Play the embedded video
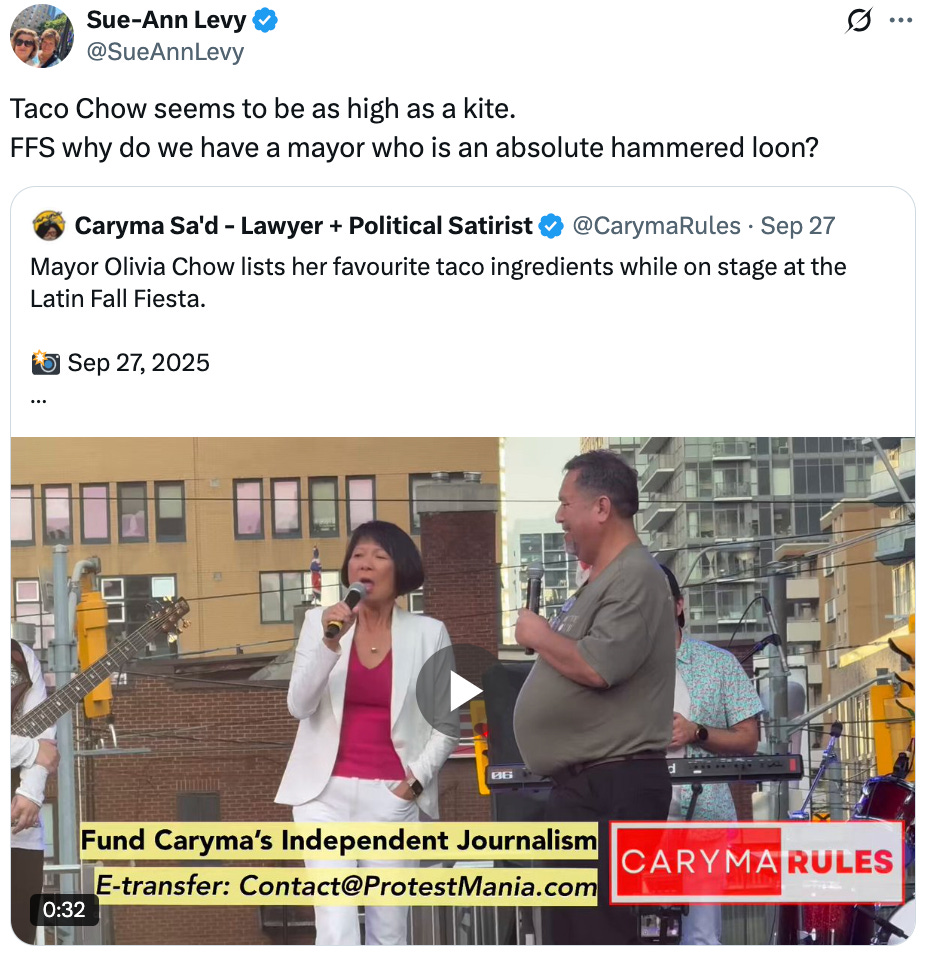Viewport: 934px width, 965px height. 462,691
